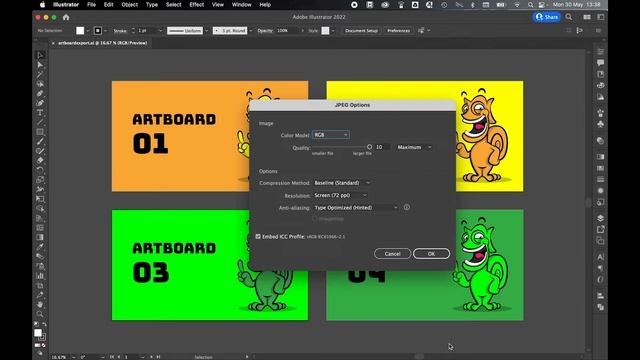640x360 pixels.
Task: Open the Apple menu
Action: point(42,4)
